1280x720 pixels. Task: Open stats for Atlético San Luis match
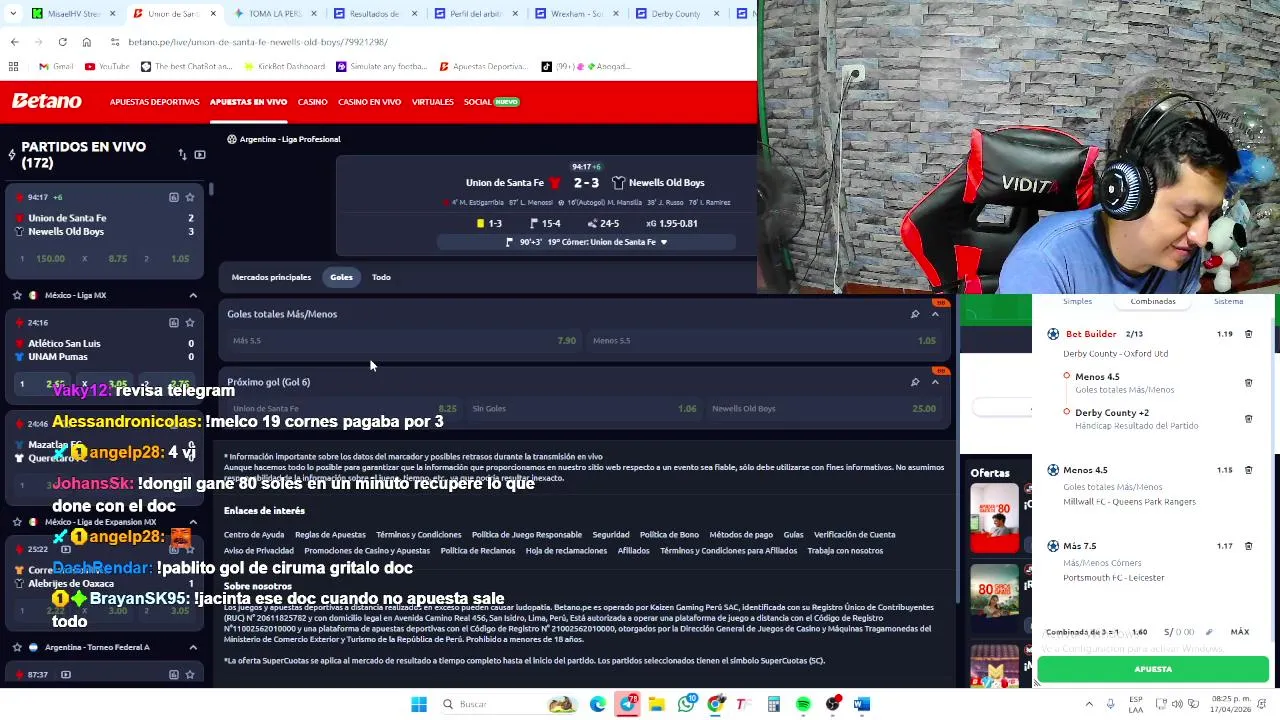click(x=173, y=322)
